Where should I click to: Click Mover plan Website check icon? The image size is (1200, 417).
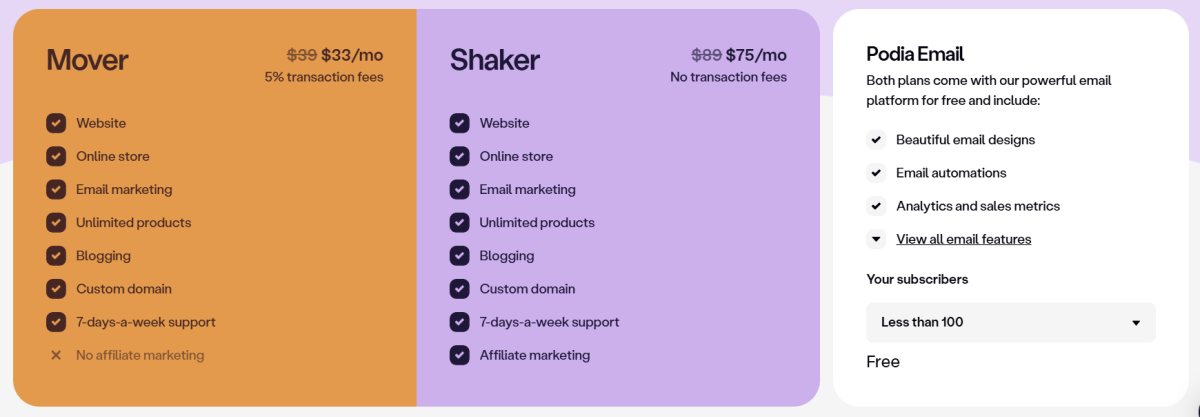(x=56, y=123)
